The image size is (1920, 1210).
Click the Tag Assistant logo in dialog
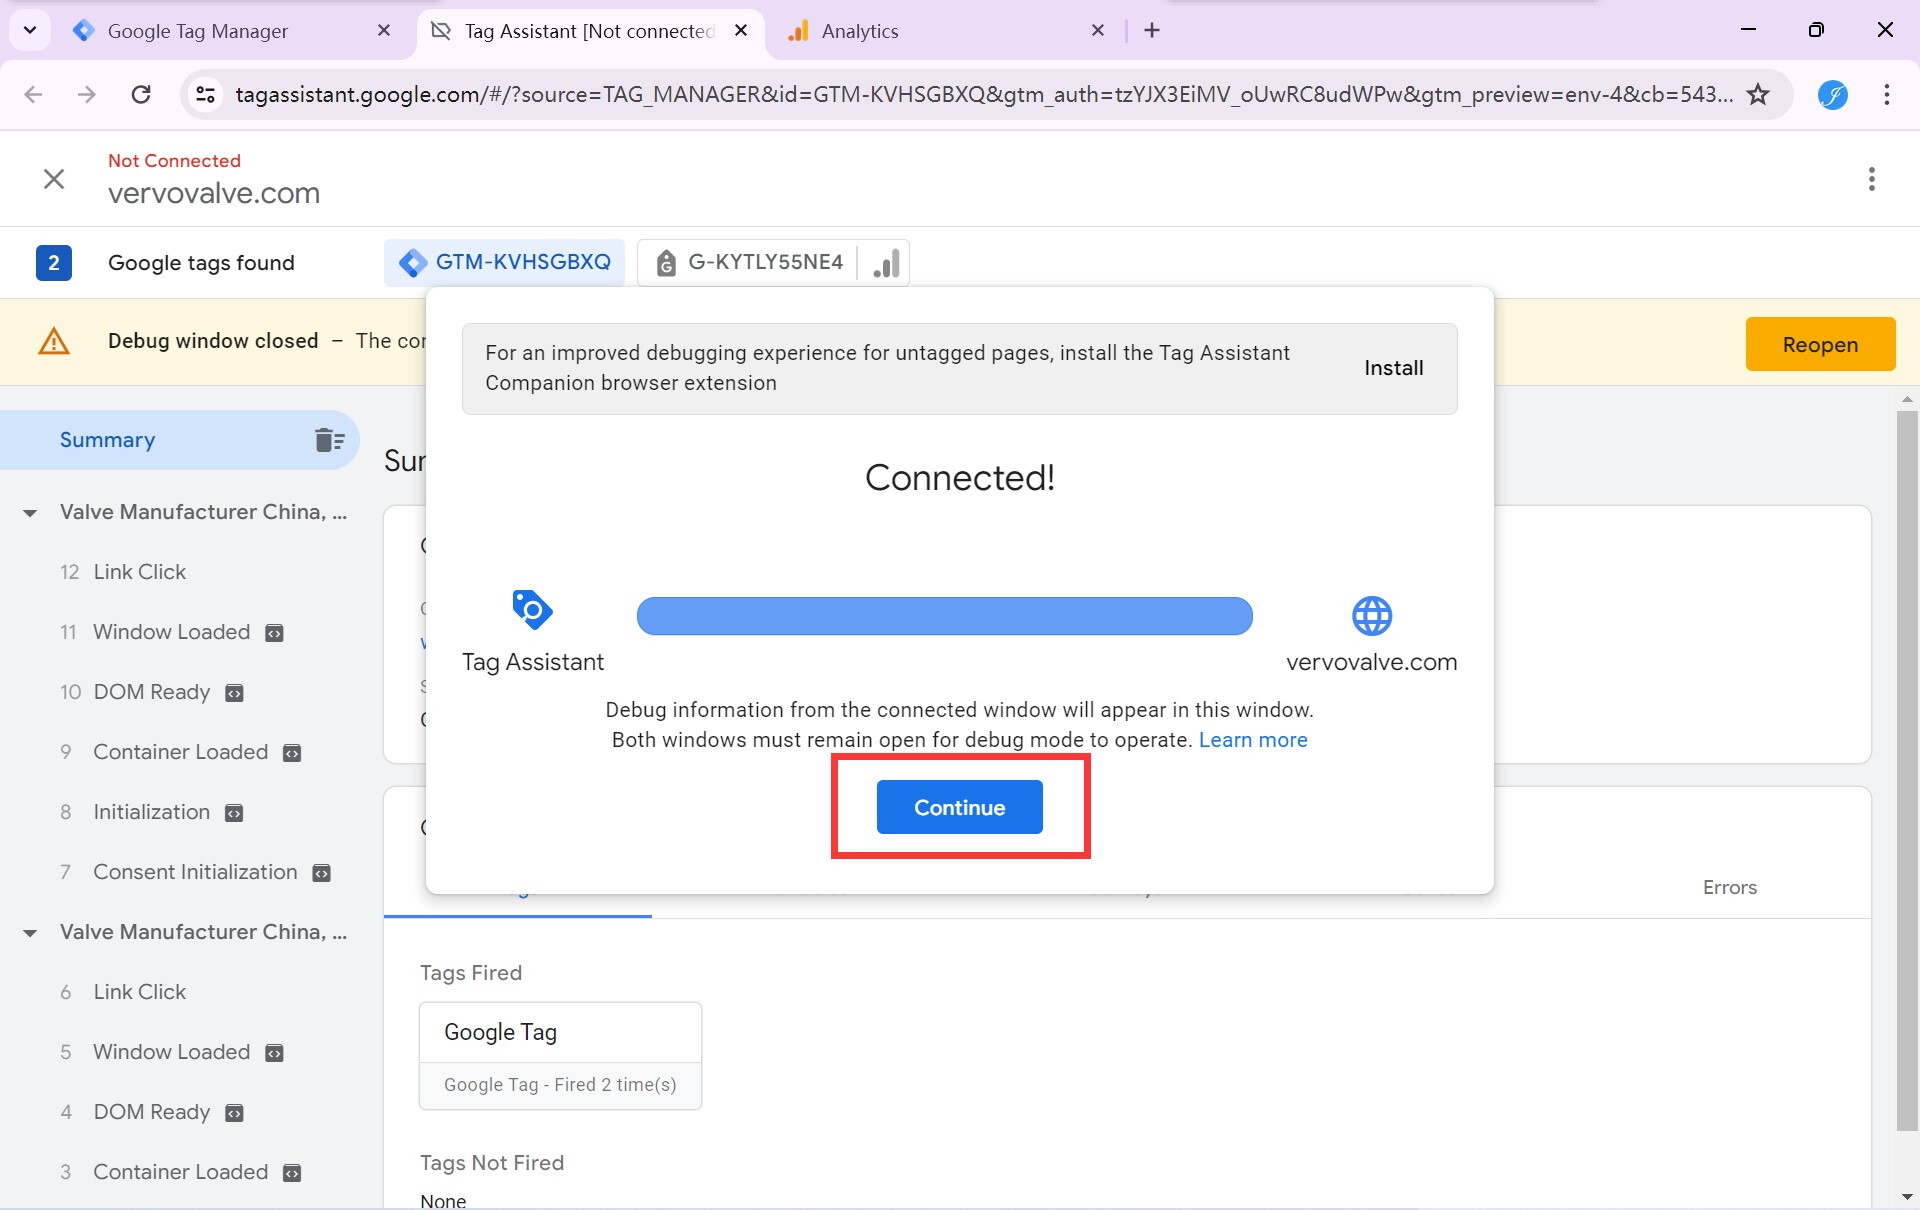tap(532, 609)
